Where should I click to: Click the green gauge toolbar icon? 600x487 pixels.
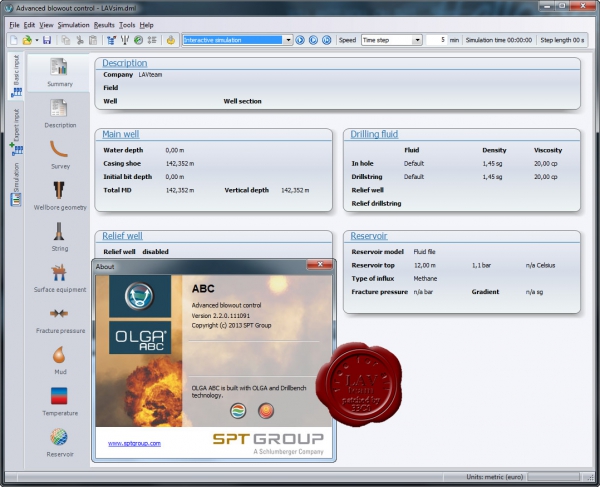pyautogui.click(x=139, y=40)
